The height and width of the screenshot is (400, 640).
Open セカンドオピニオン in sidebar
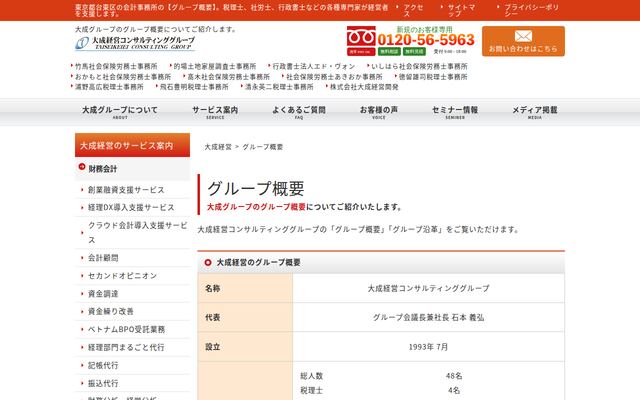122,276
